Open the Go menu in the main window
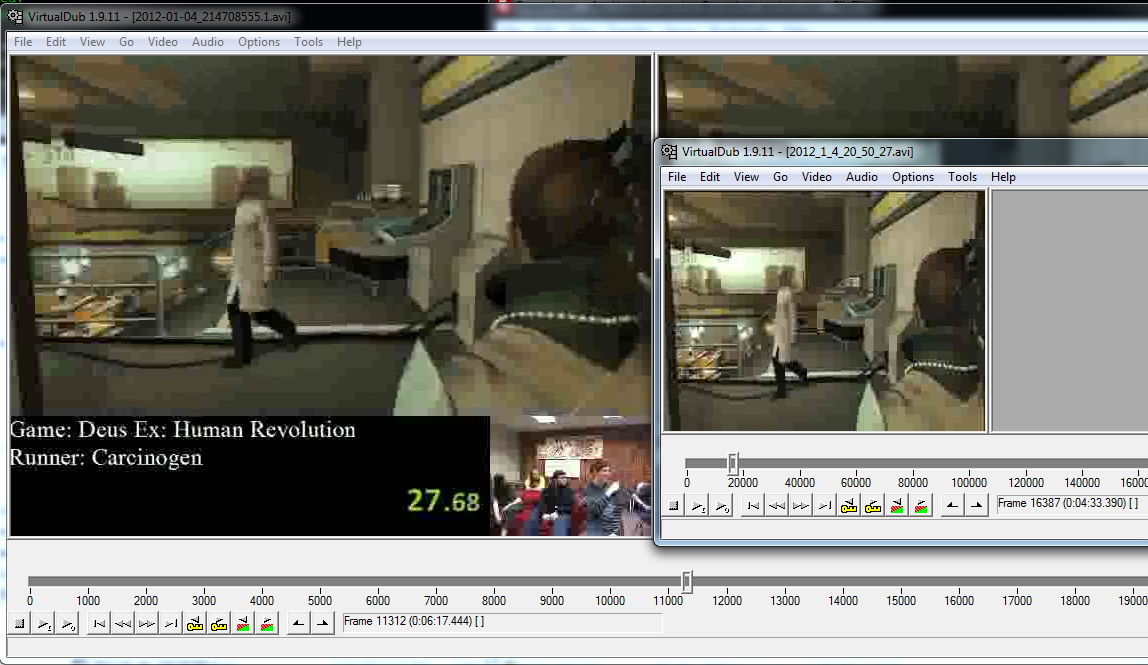Viewport: 1148px width, 665px height. point(127,42)
